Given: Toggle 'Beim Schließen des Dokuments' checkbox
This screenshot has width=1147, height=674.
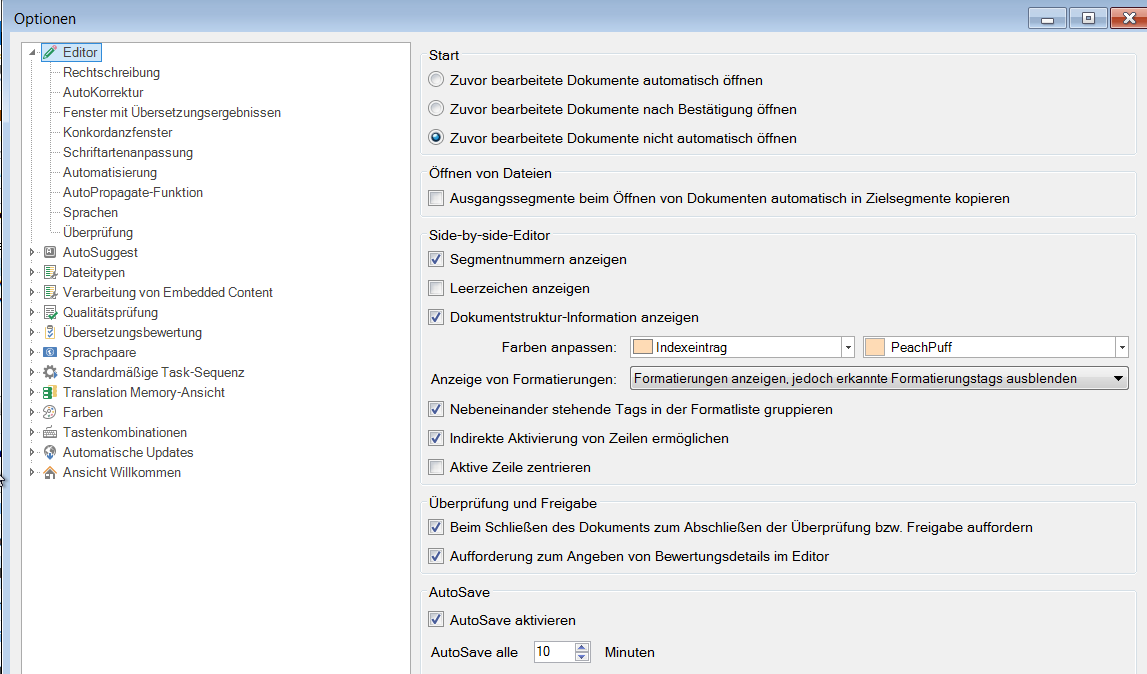Looking at the screenshot, I should 436,527.
